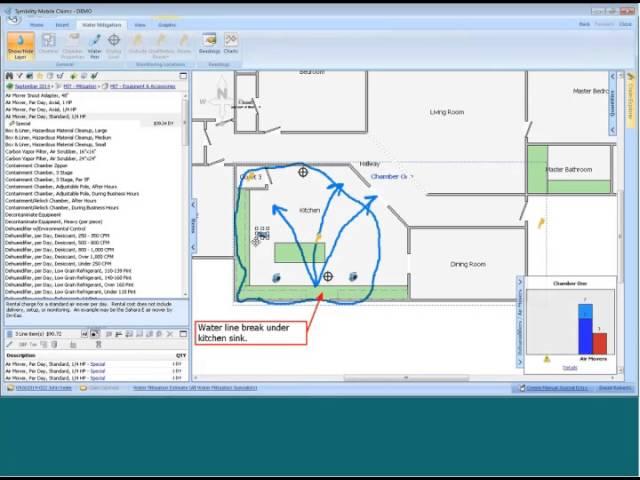
Task: Click the Dining Room label on floor plan
Action: (x=468, y=264)
